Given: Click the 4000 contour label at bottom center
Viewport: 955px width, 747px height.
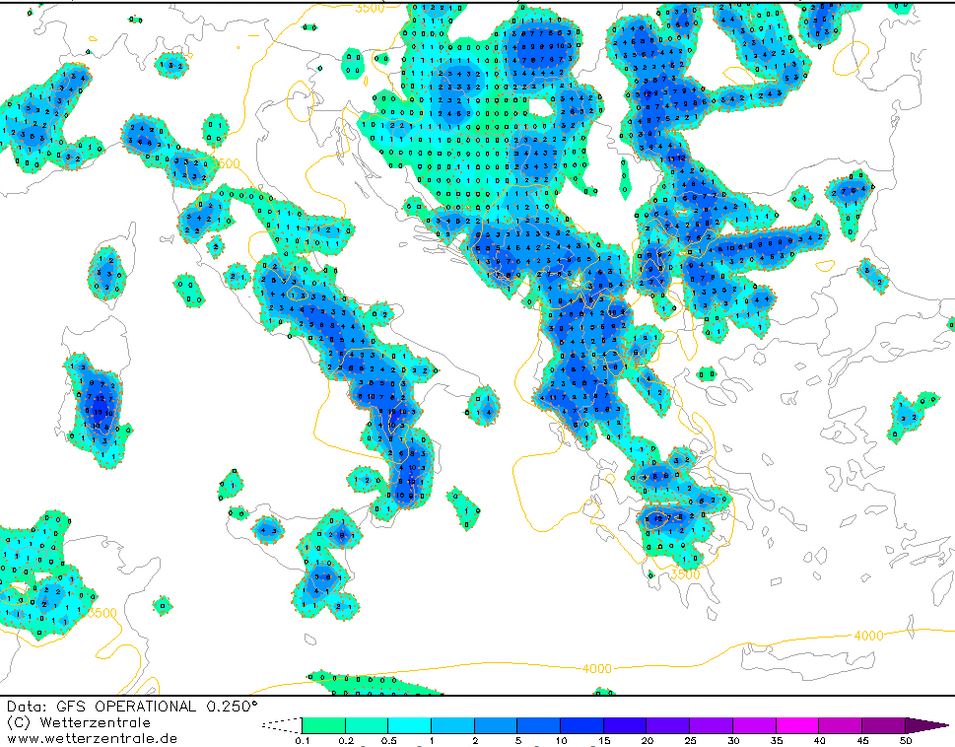Looking at the screenshot, I should click(596, 668).
